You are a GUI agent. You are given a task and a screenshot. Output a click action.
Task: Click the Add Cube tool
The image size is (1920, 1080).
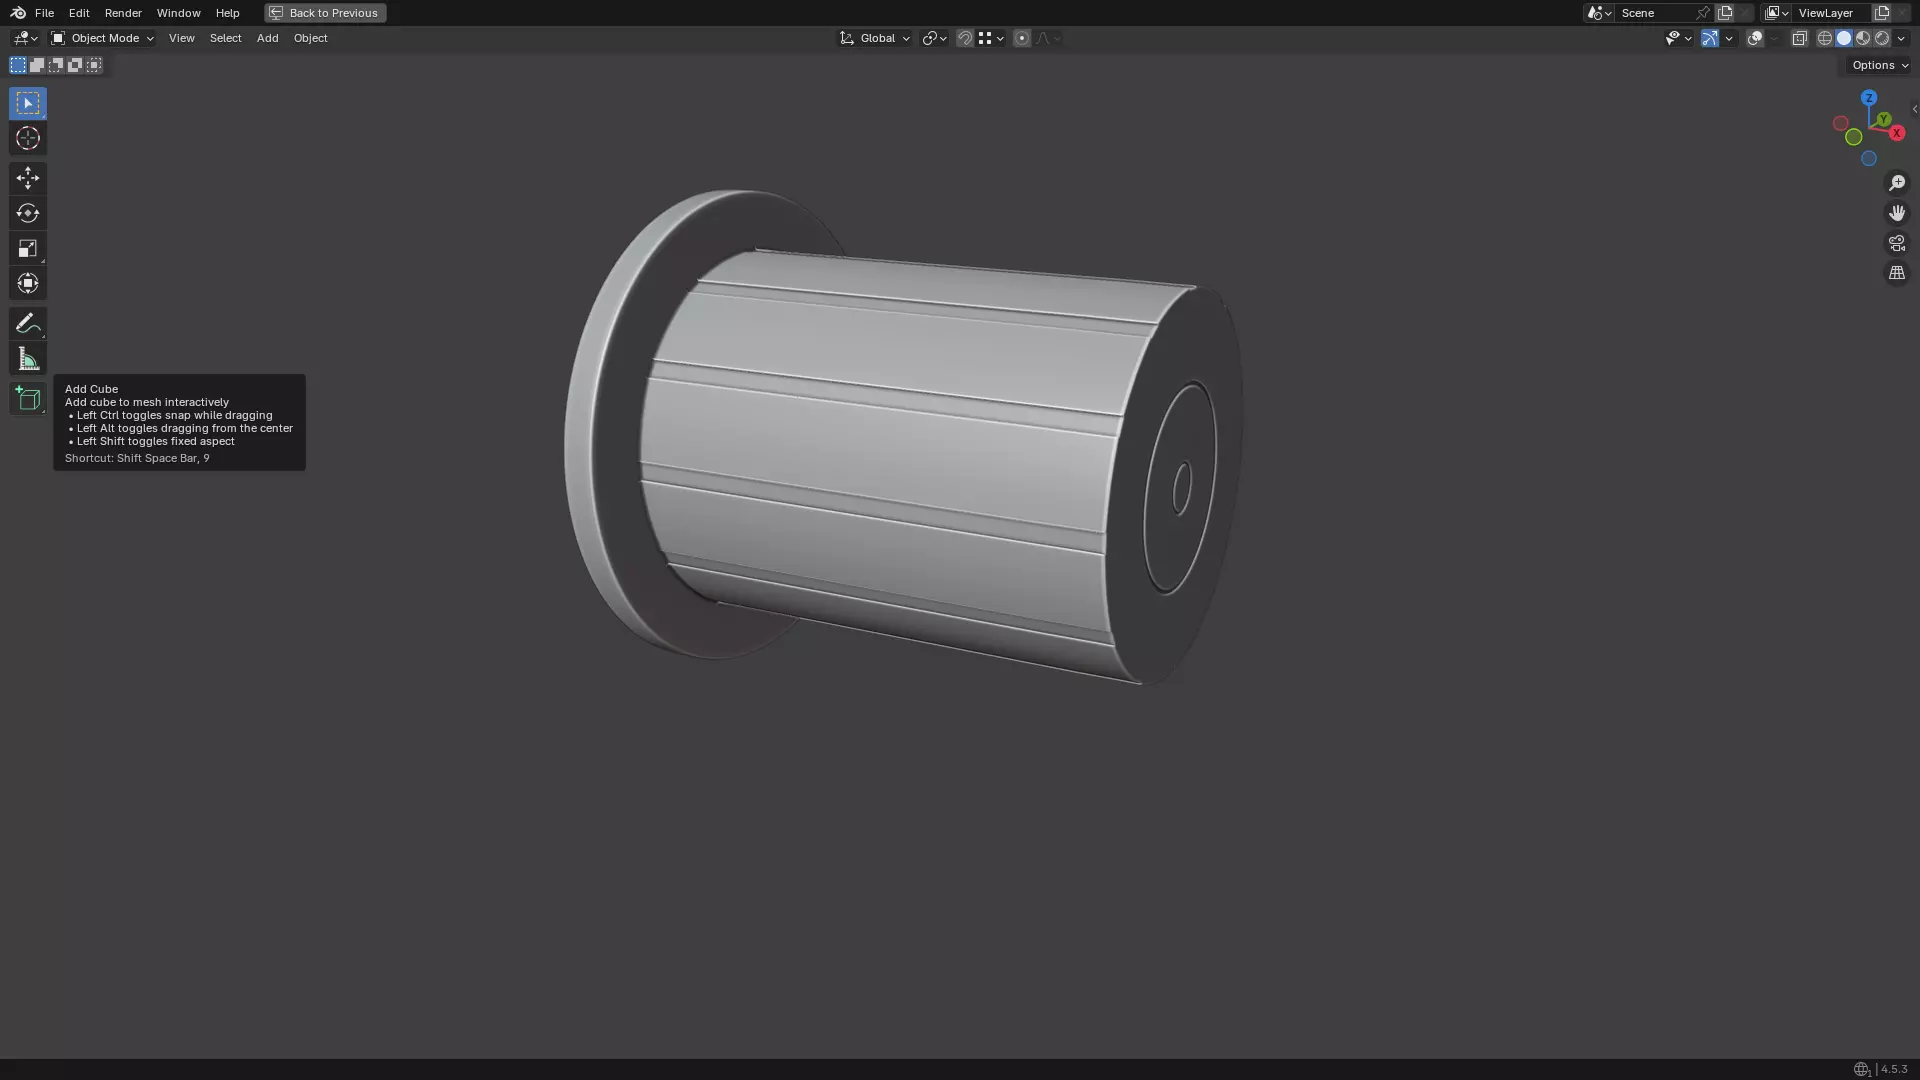point(27,399)
